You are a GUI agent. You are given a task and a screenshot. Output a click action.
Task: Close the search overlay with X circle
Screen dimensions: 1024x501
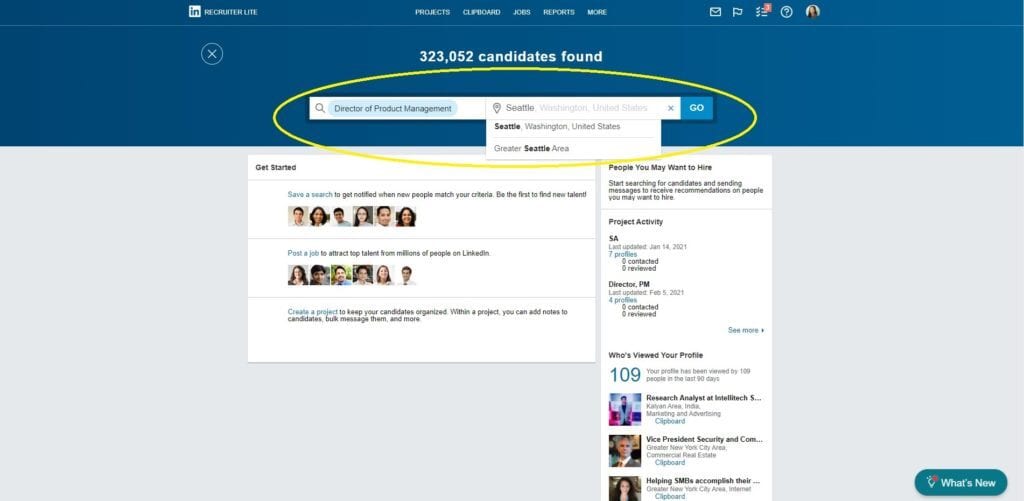click(x=212, y=54)
